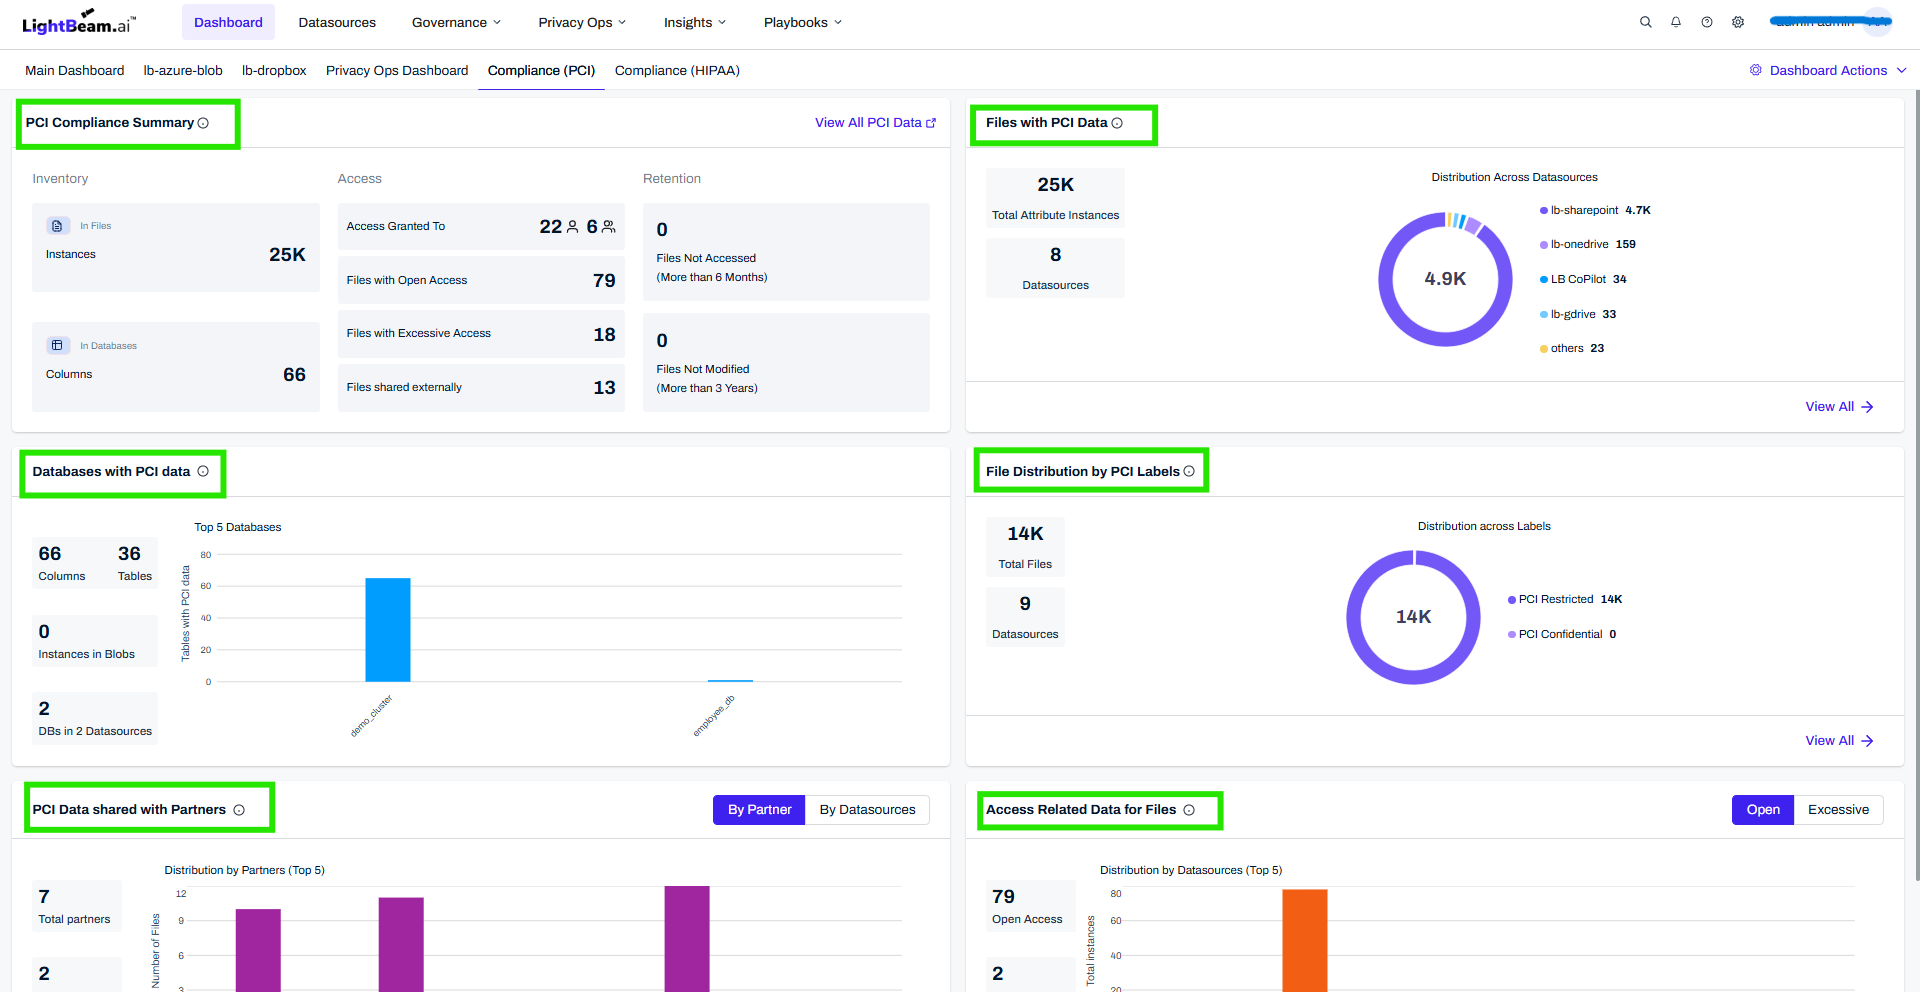Select the Excessive access toggle
This screenshot has height=992, width=1920.
[1838, 810]
